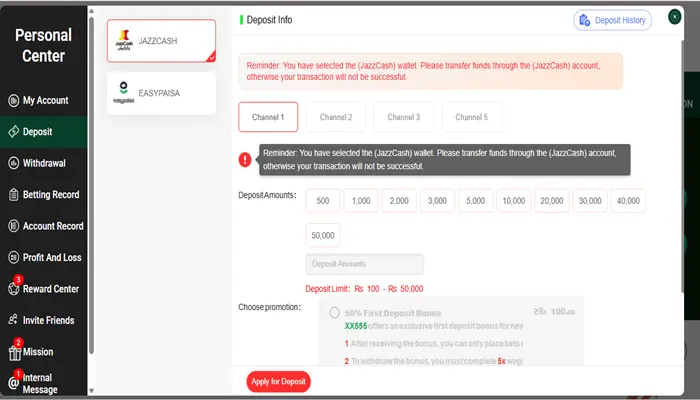Click the Deposit Amounts input field

[x=364, y=264]
